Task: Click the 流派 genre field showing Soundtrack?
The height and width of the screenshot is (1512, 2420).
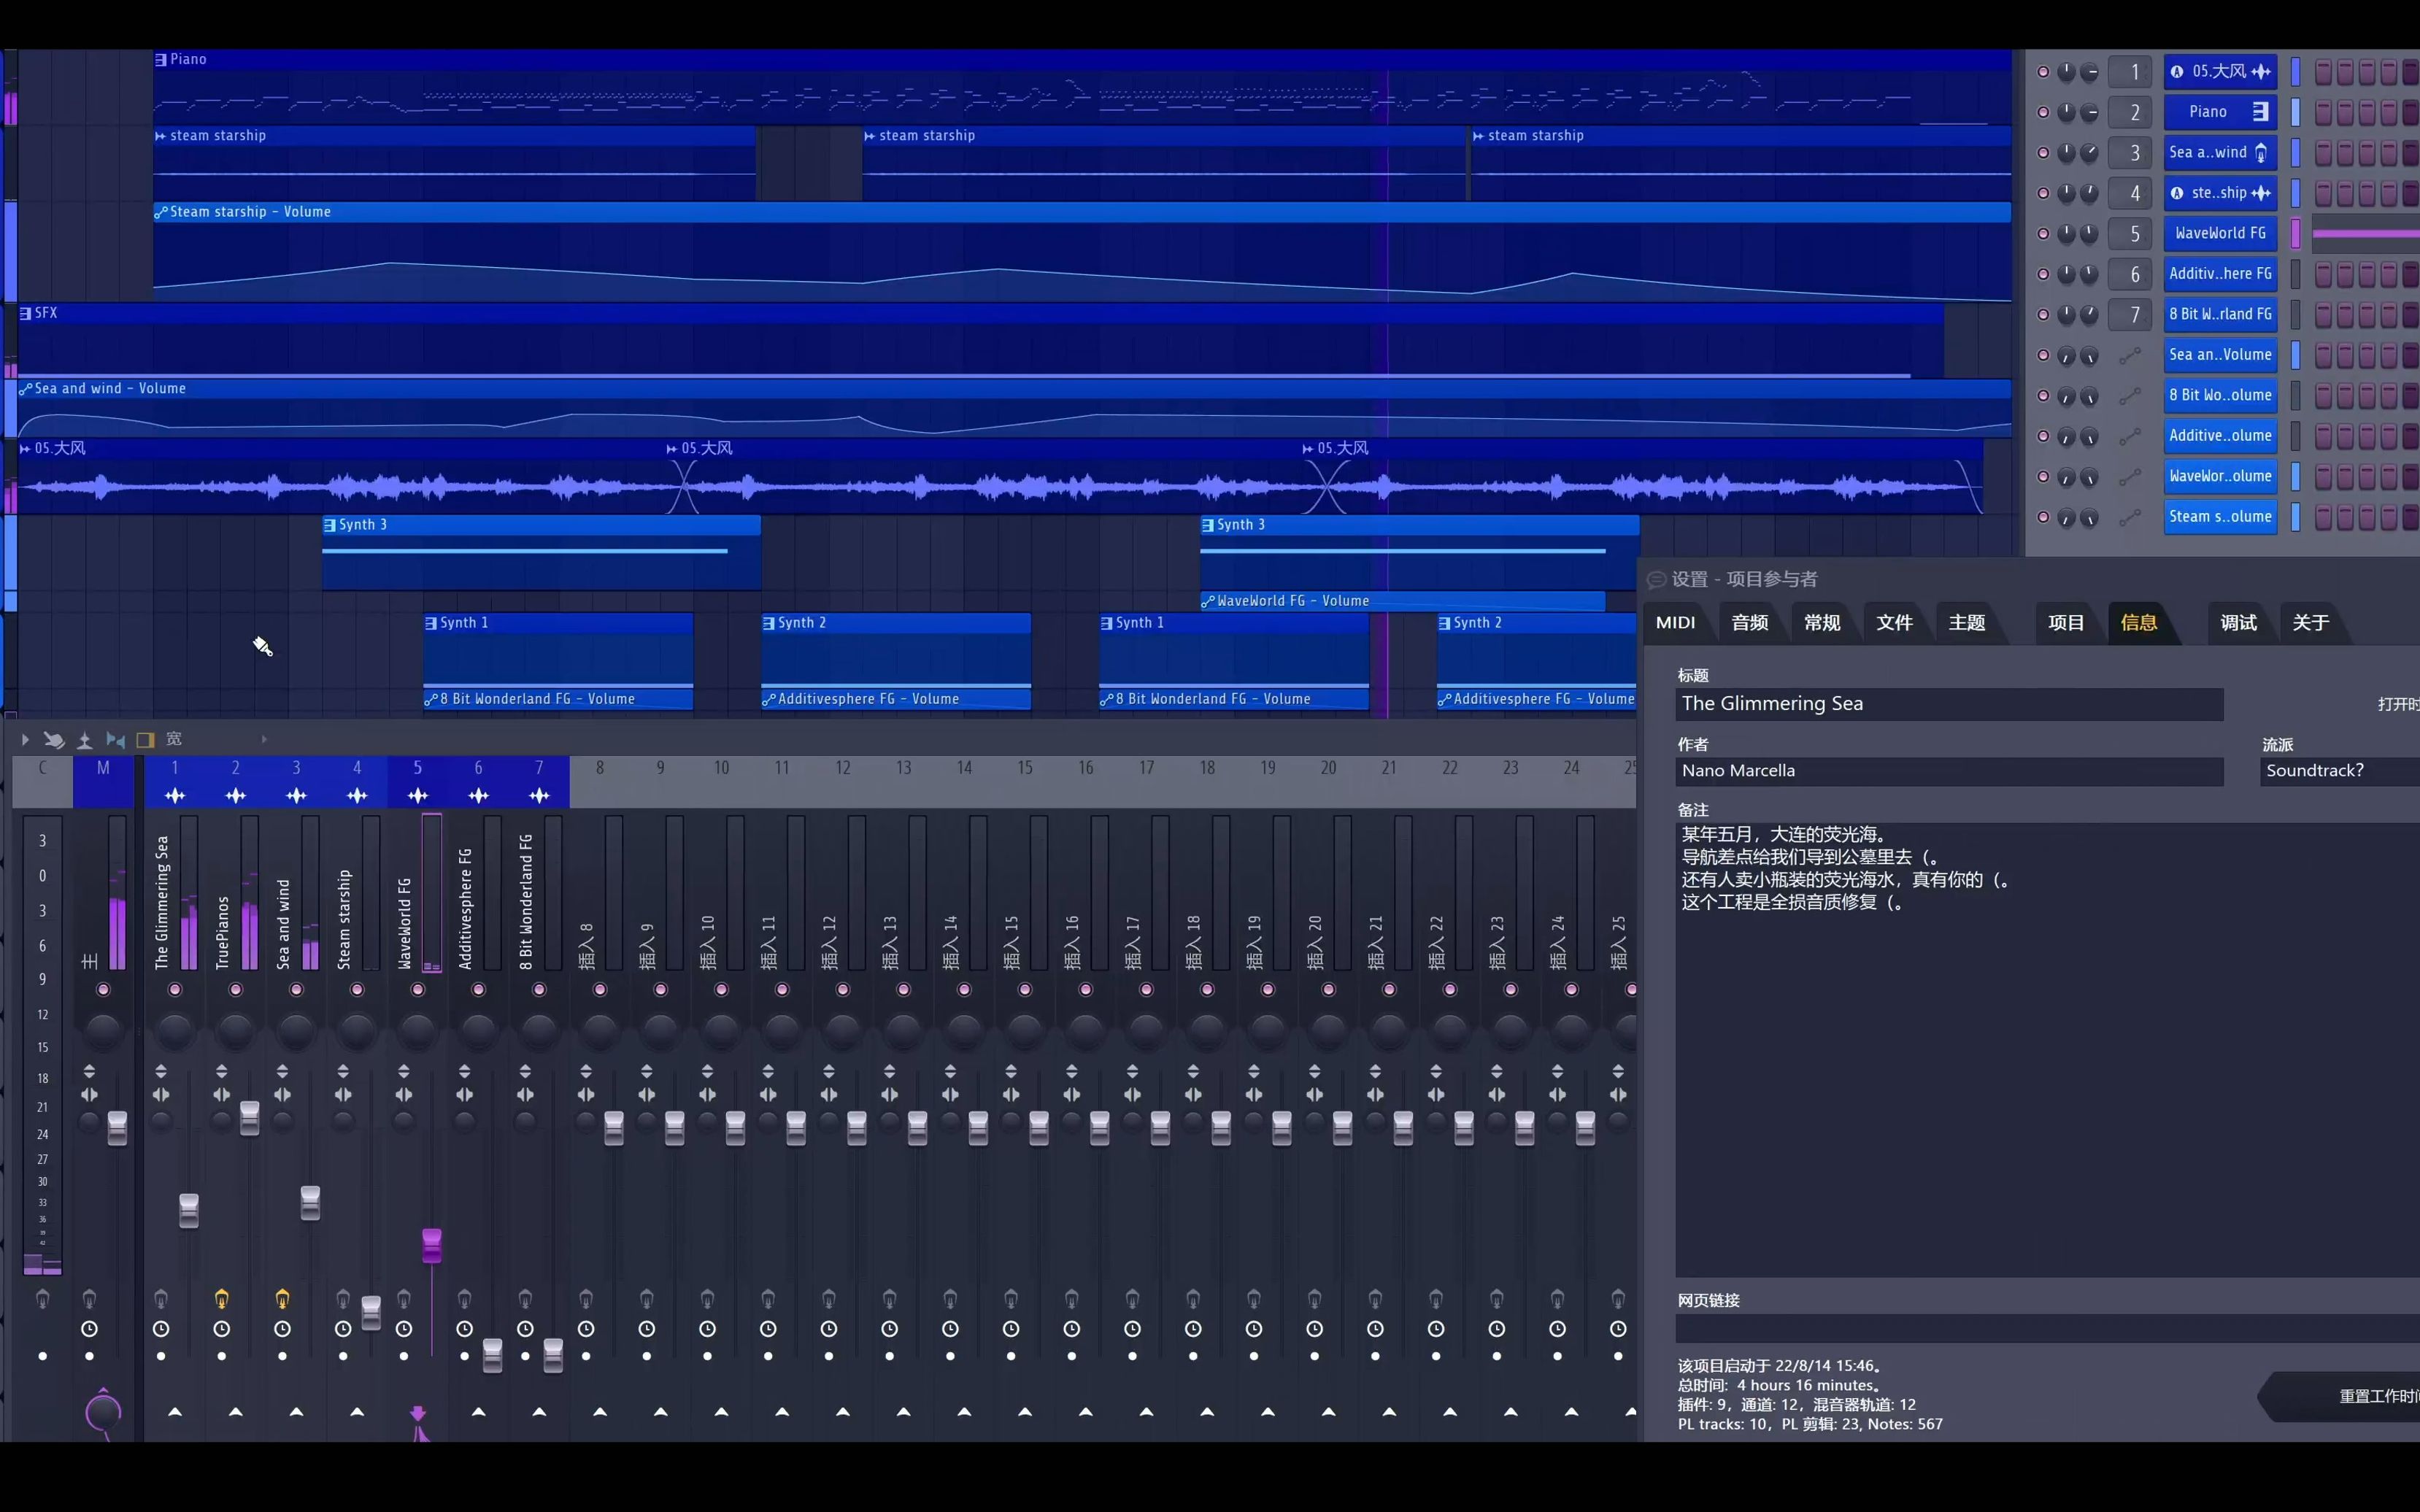Action: tap(2340, 771)
